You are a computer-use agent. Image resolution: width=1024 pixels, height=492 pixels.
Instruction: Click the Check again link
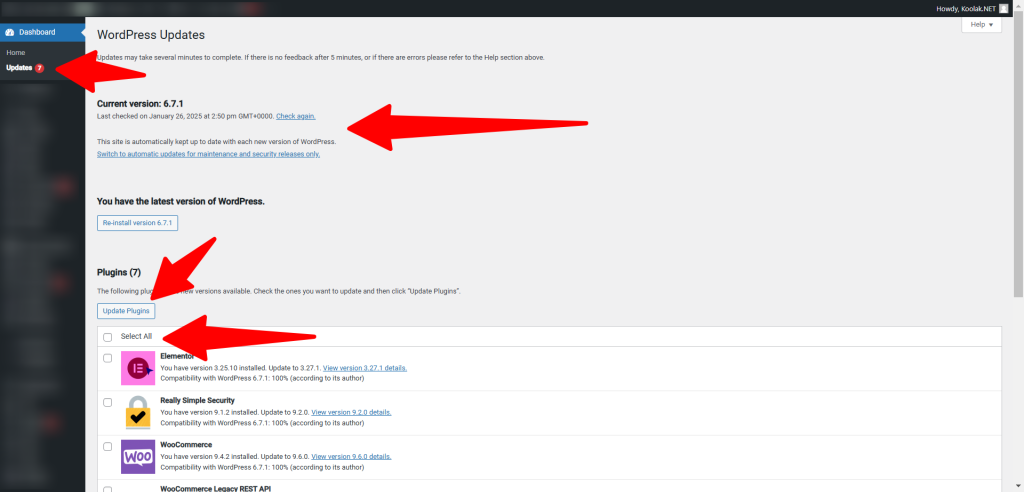click(296, 116)
